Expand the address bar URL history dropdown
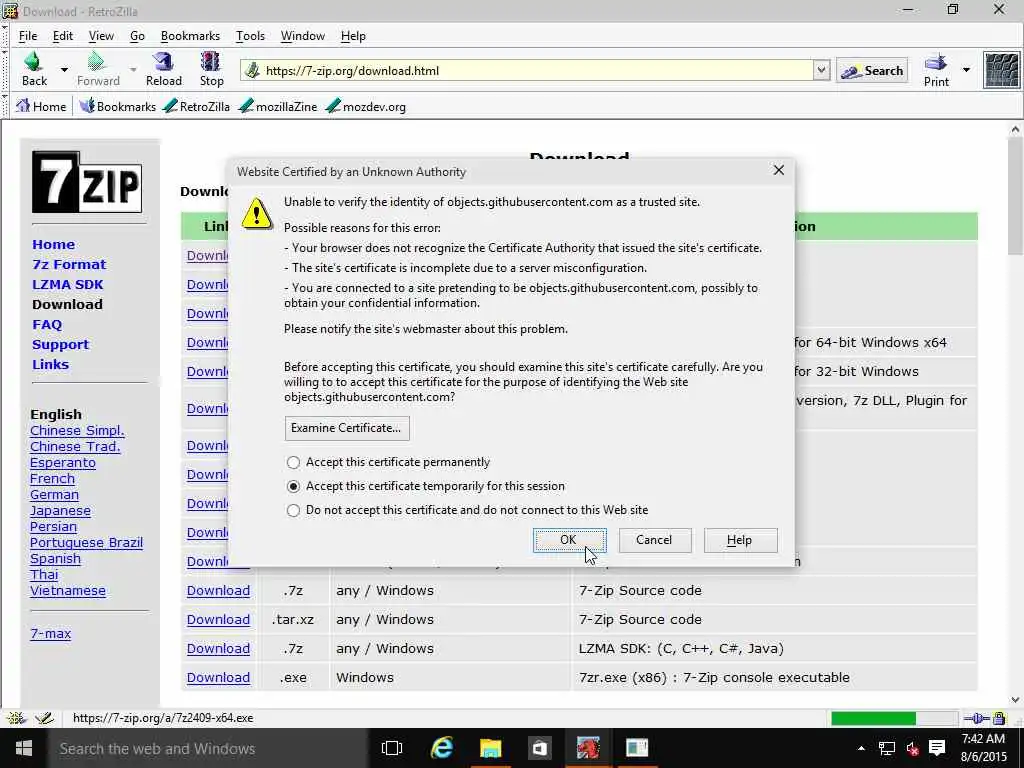 point(821,71)
